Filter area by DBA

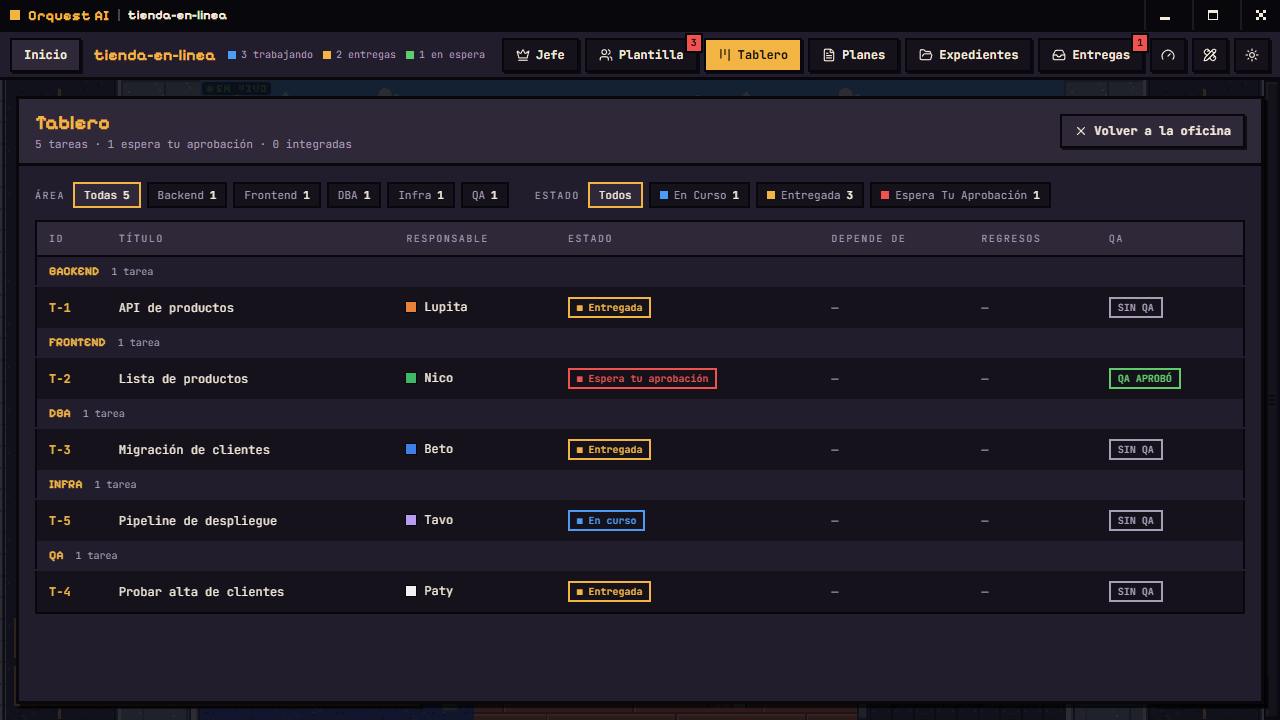click(354, 195)
